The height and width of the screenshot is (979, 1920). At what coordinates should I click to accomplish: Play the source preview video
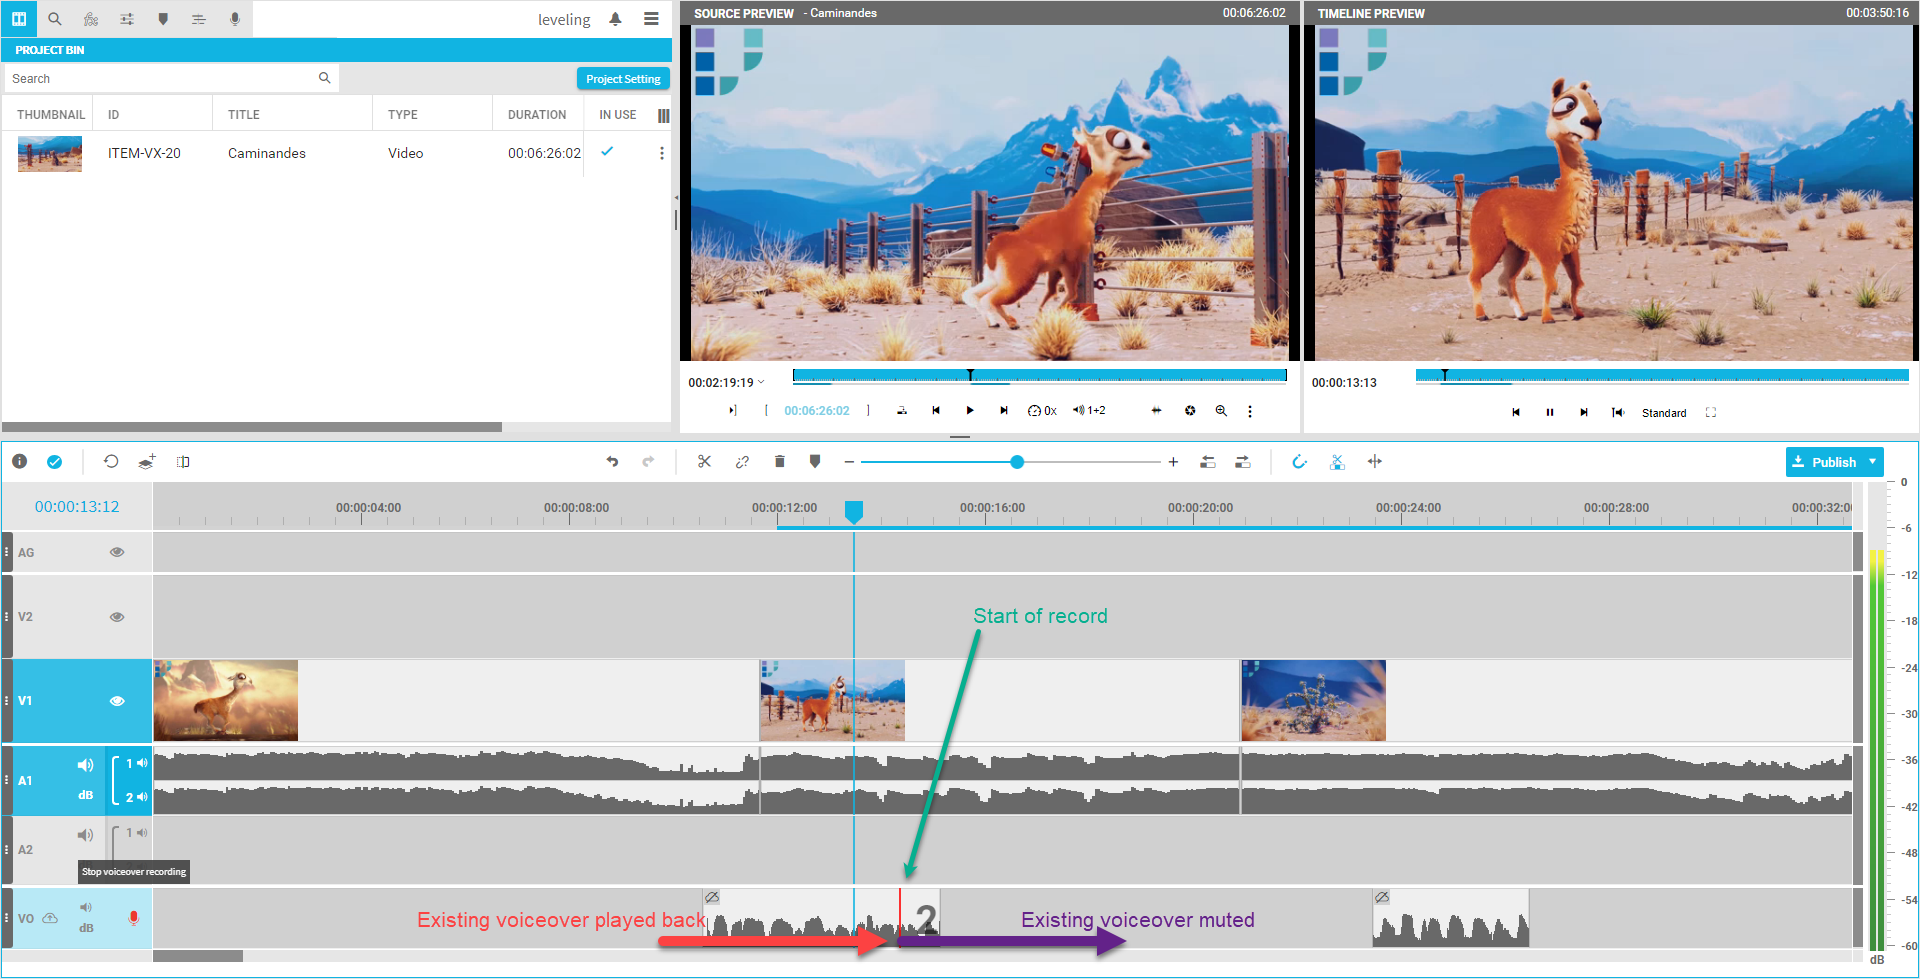coord(969,411)
